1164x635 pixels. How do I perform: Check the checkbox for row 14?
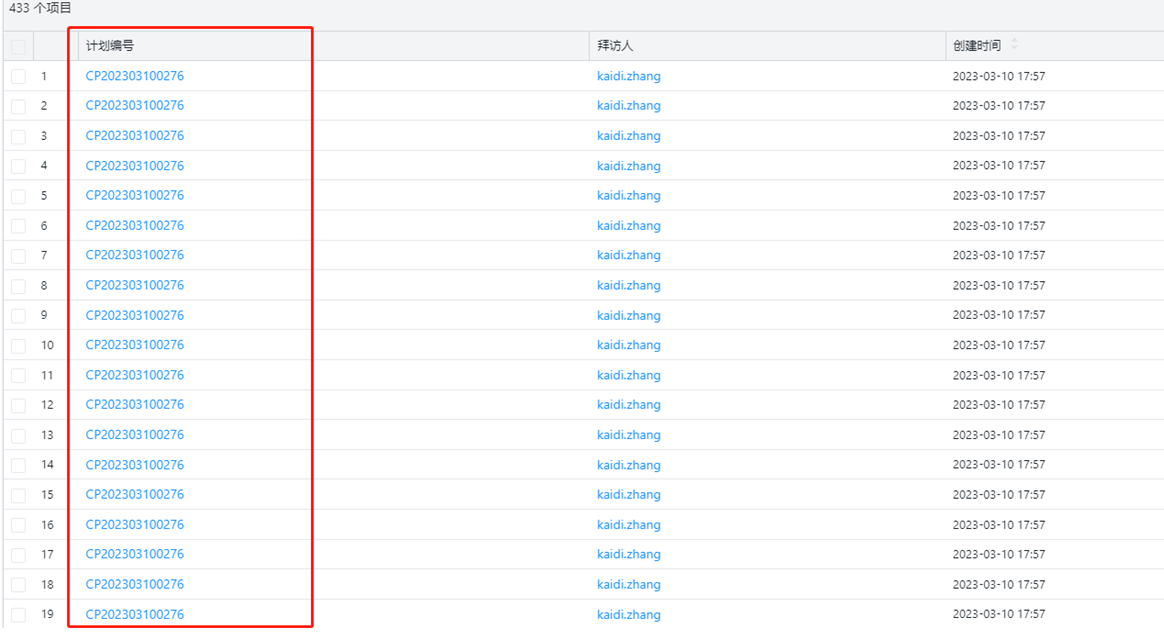19,466
